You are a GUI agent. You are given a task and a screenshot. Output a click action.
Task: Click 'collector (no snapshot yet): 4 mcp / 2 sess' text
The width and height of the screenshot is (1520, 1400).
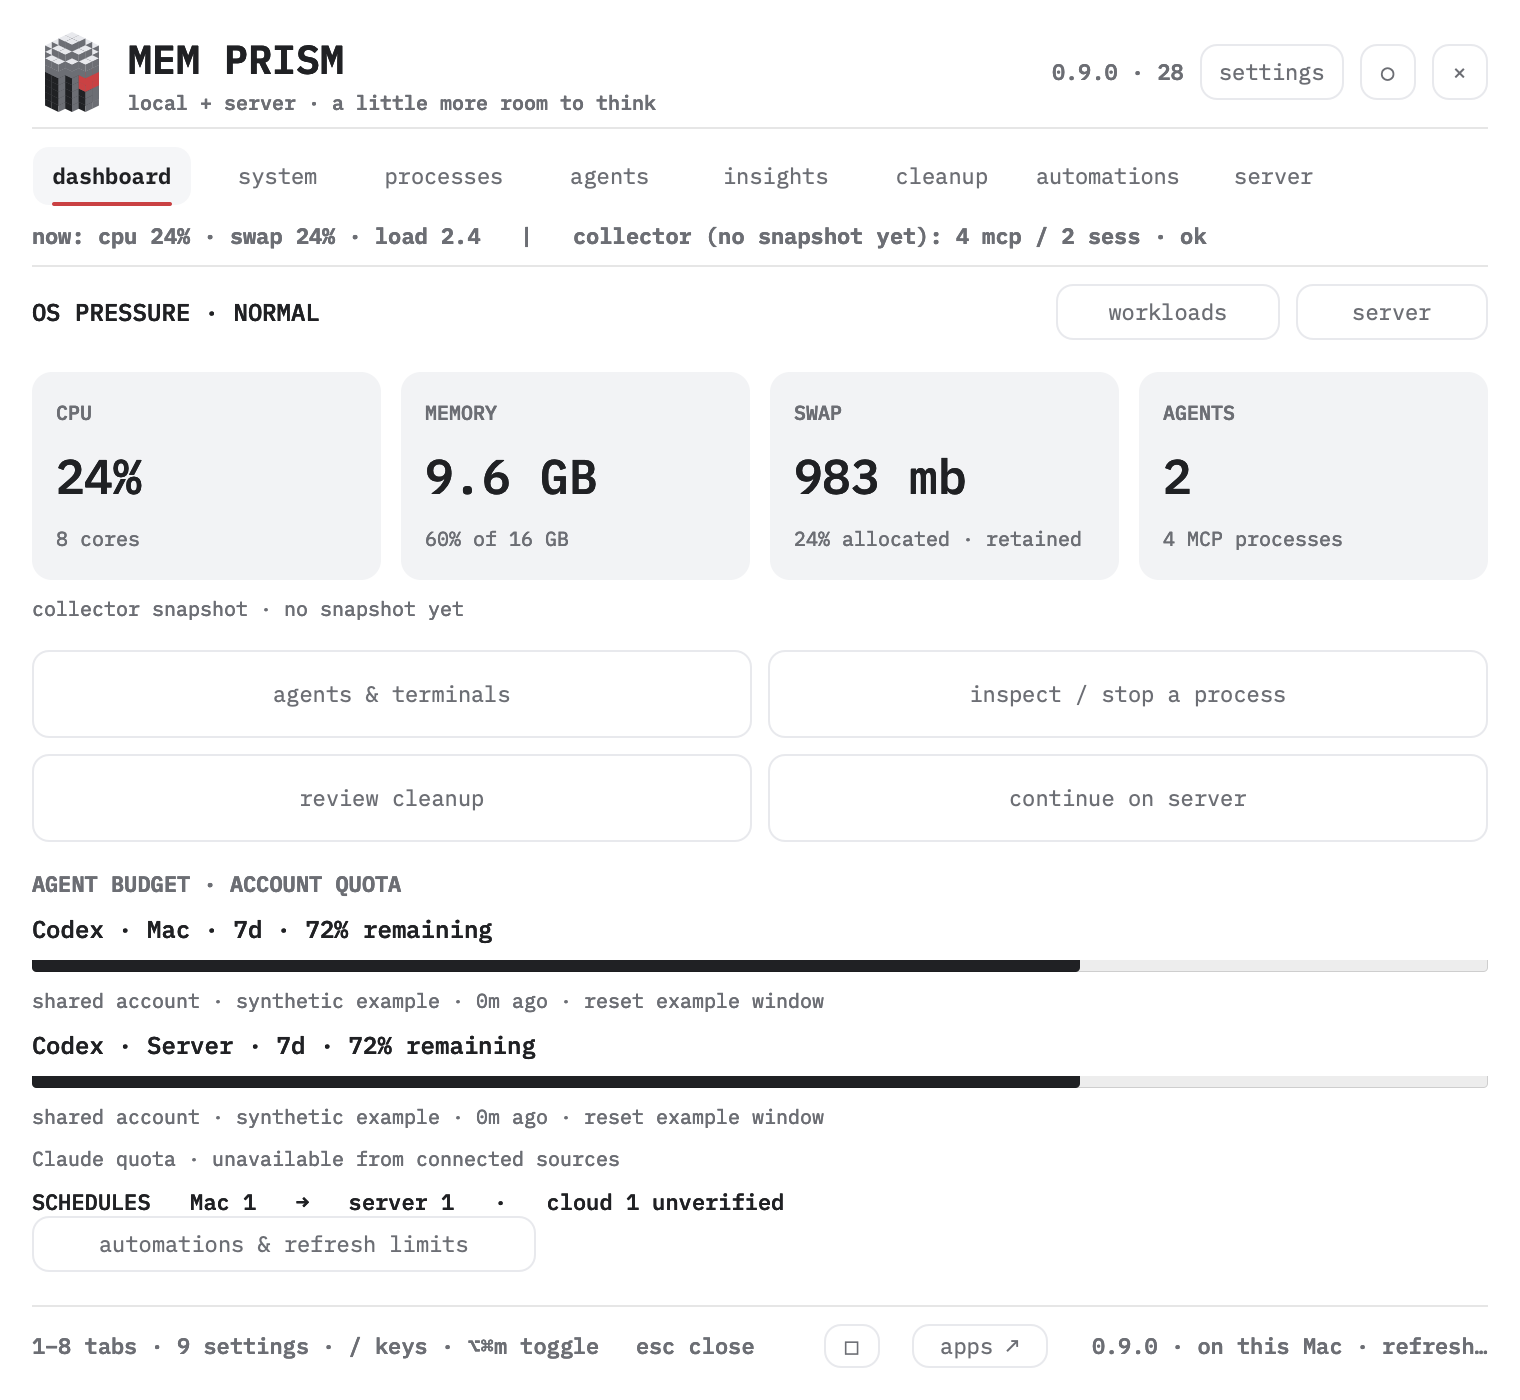click(x=857, y=237)
